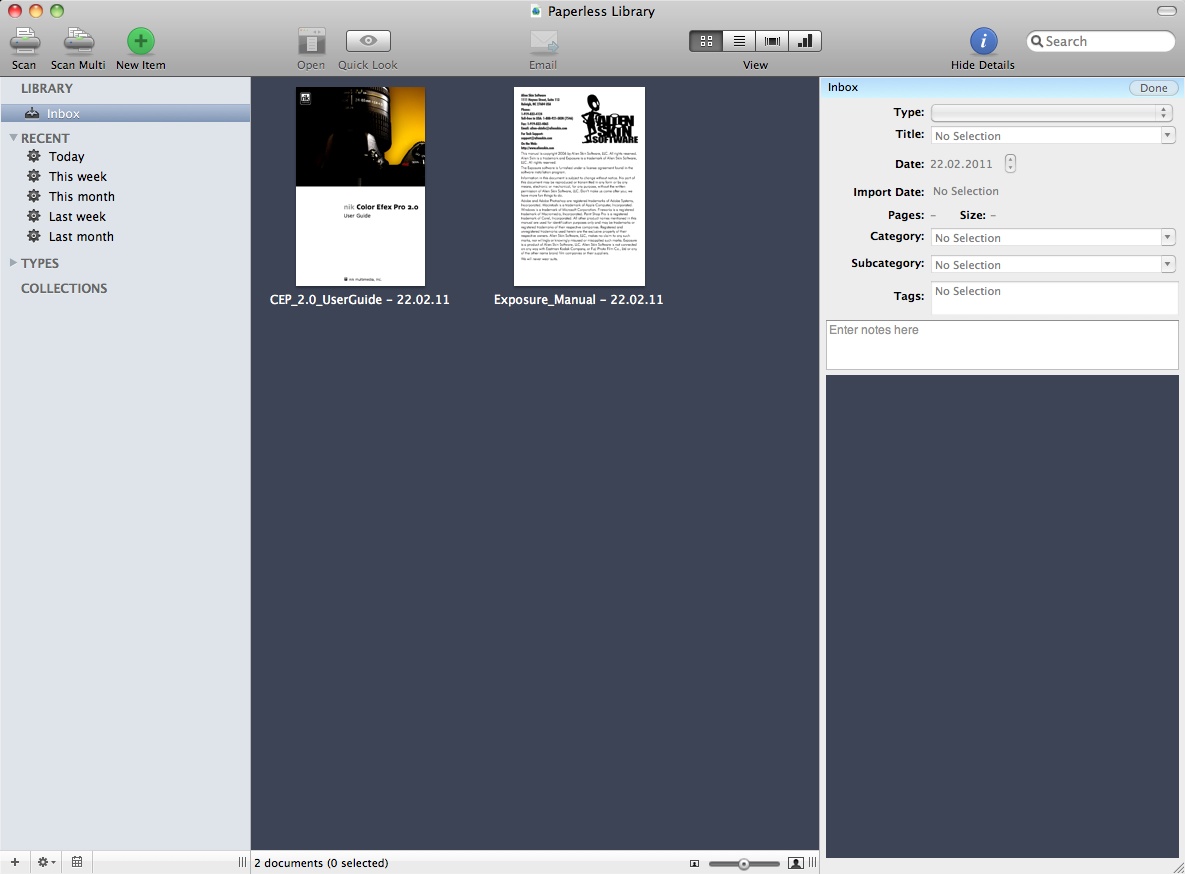This screenshot has height=874, width=1185.
Task: Click the toolbar toggle pill button
Action: pos(1166,11)
